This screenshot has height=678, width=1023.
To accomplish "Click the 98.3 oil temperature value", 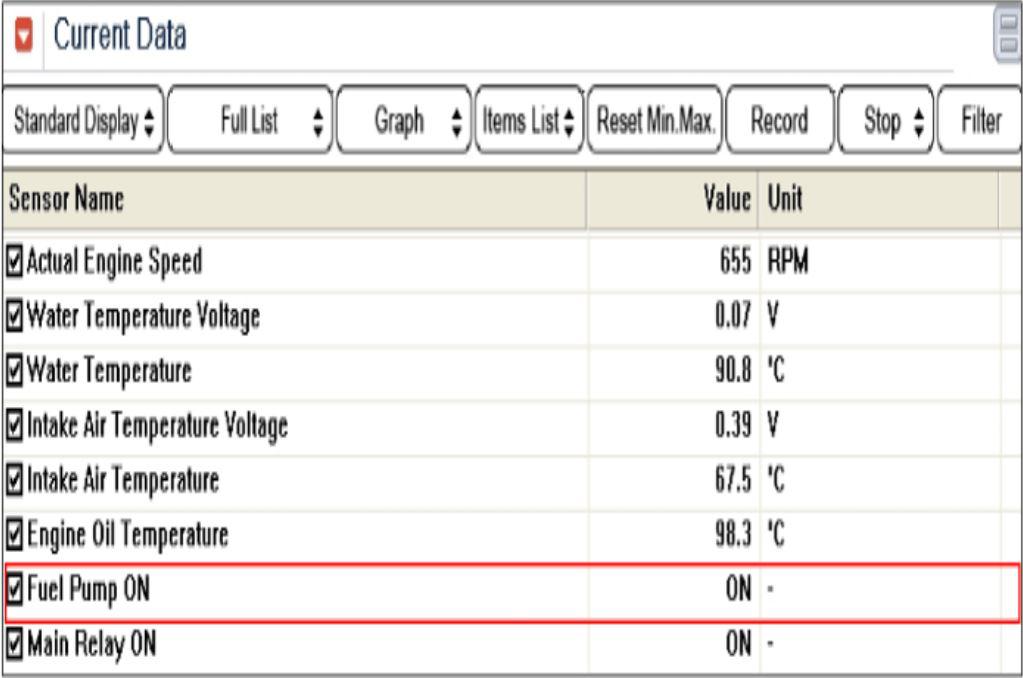I will [x=733, y=534].
